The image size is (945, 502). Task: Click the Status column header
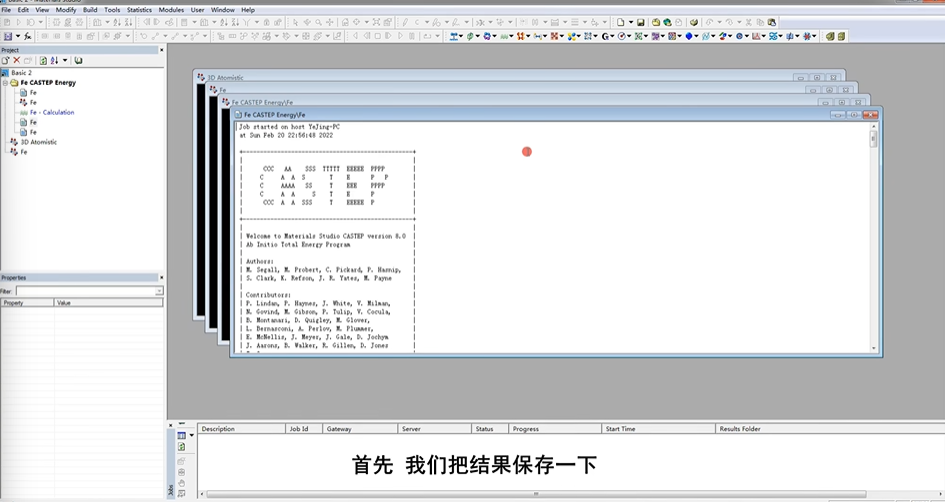coord(490,428)
